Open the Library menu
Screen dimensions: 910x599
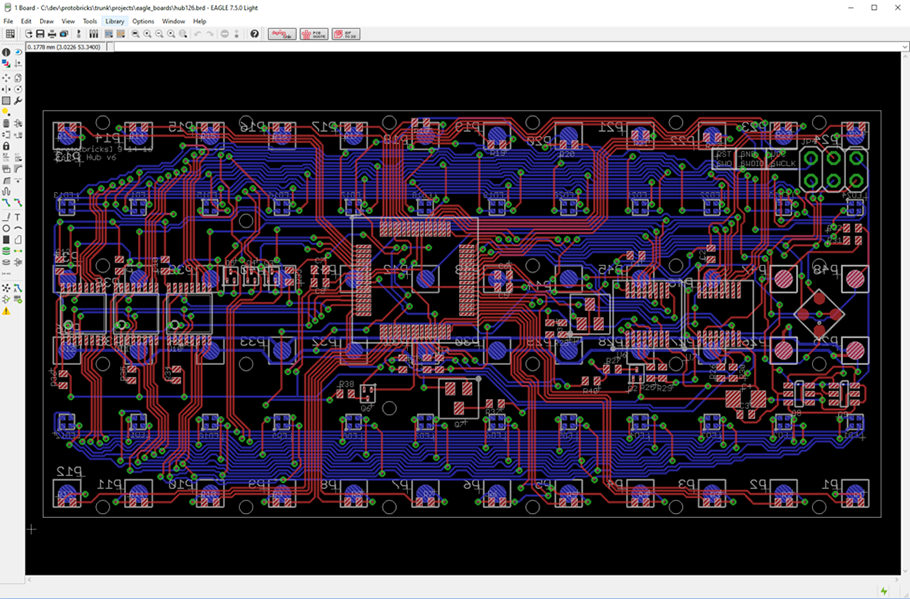tap(114, 21)
